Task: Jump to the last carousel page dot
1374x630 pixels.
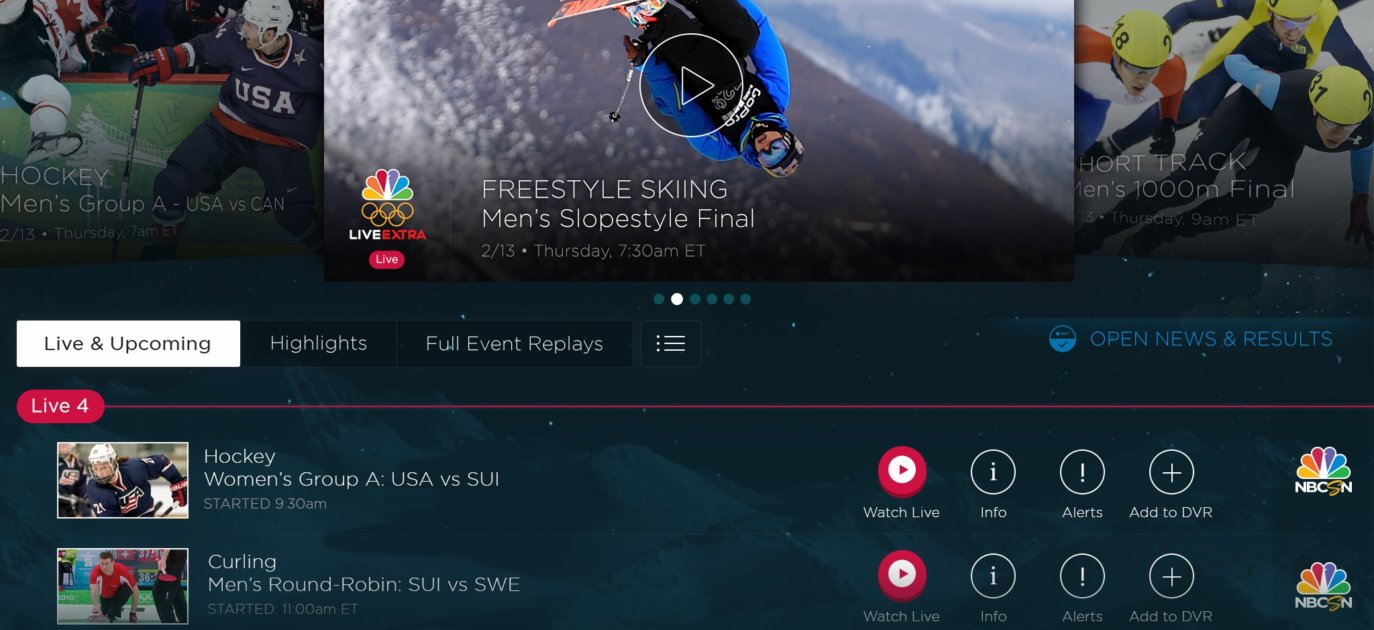Action: (745, 299)
